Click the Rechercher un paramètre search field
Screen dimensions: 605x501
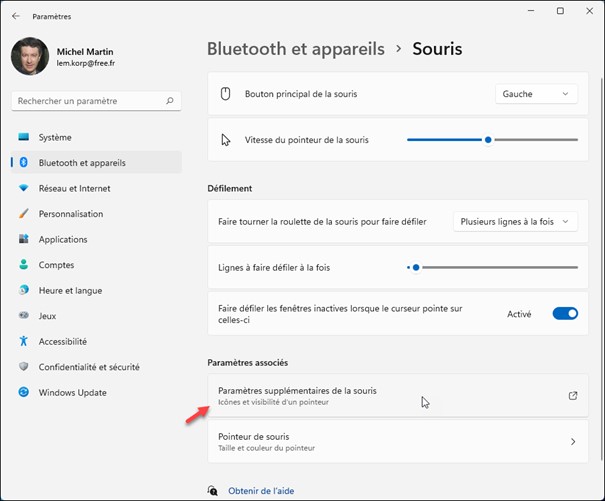88,101
